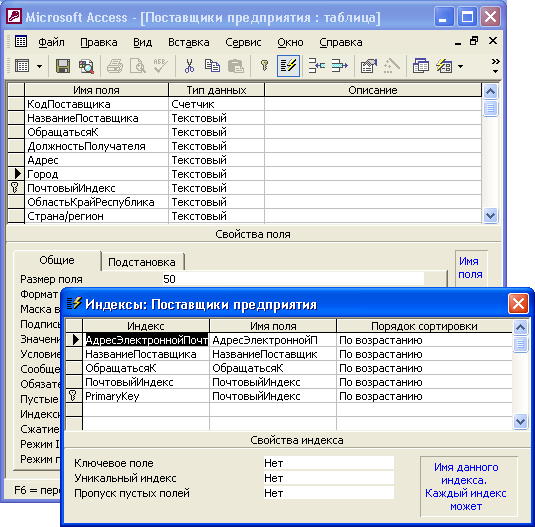Click the Cut scissors icon
This screenshot has width=535, height=527.
click(x=189, y=66)
